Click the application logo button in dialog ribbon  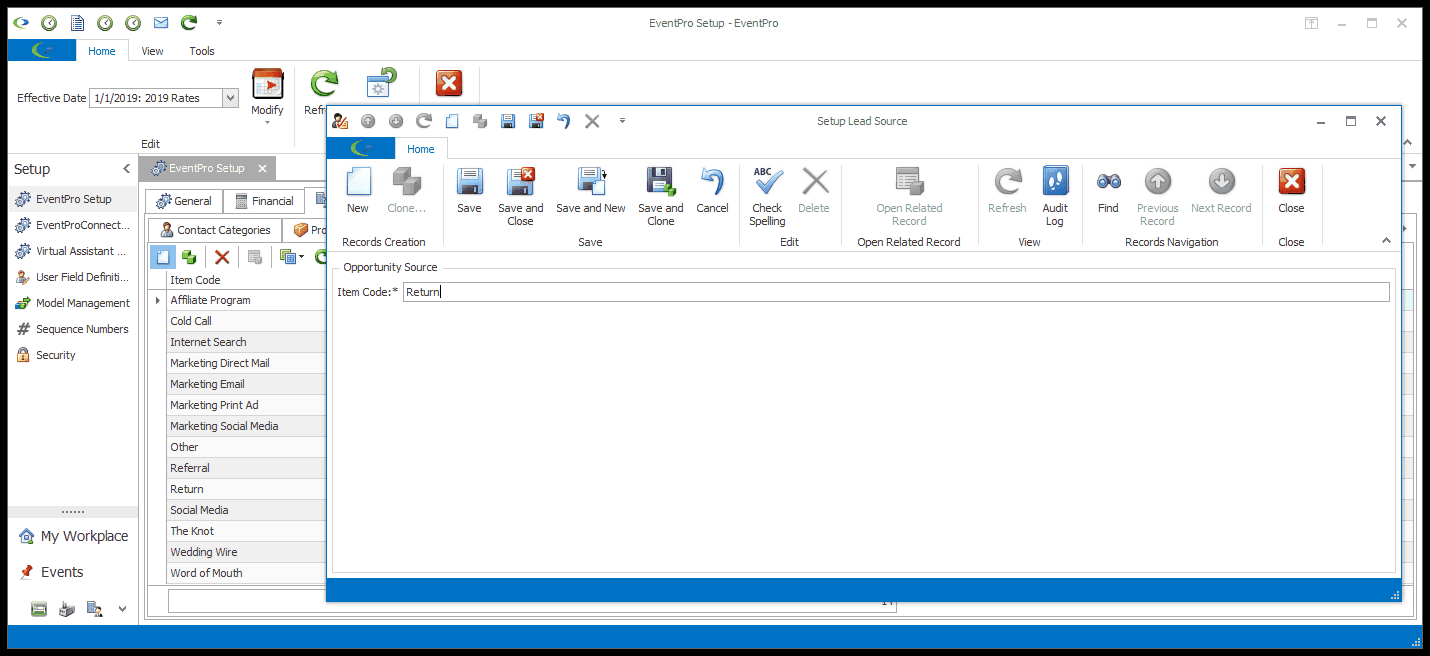pos(360,149)
